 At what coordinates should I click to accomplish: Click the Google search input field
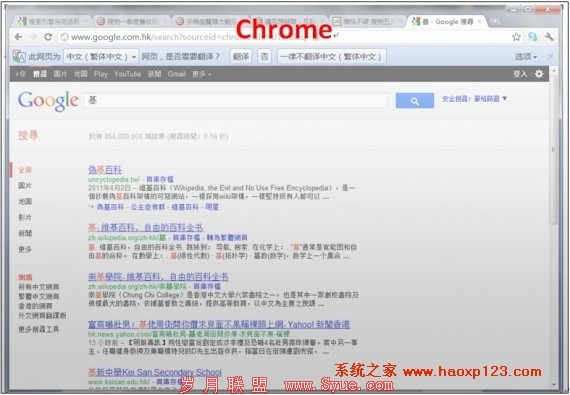click(x=236, y=101)
